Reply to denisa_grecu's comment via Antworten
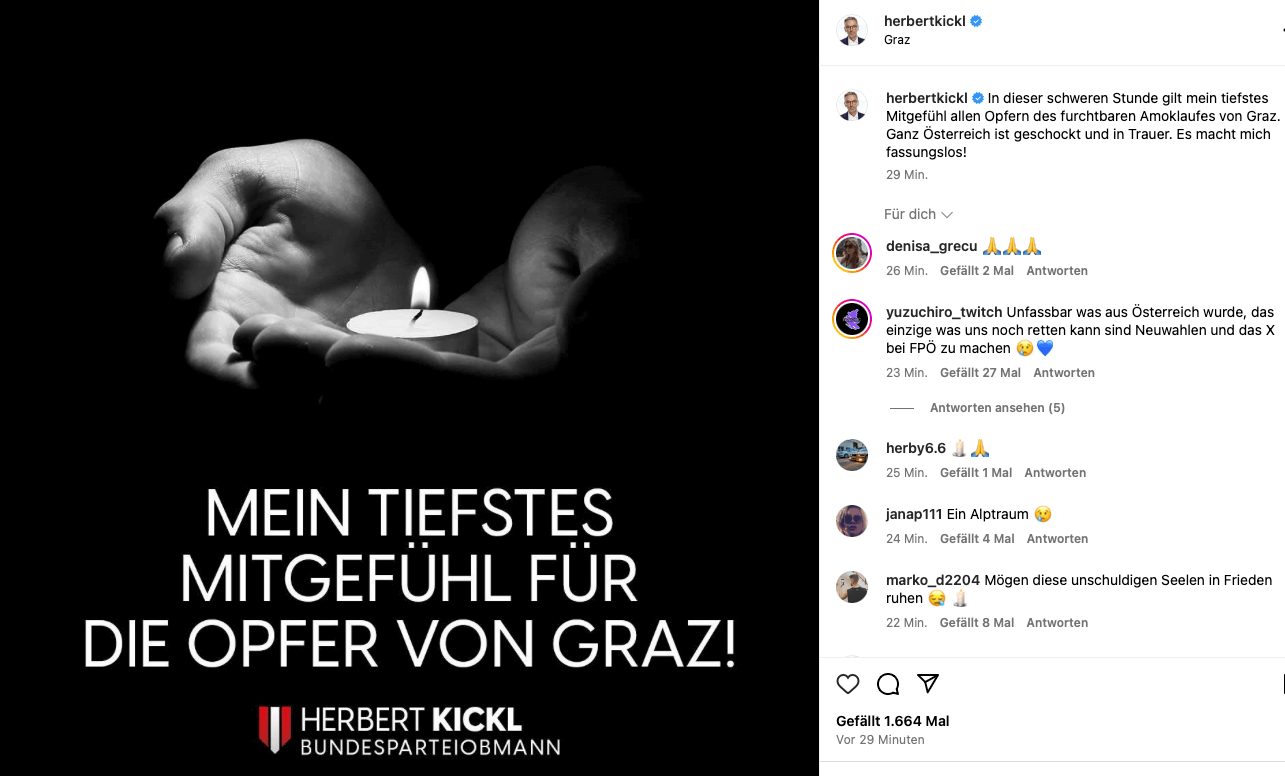The height and width of the screenshot is (776, 1285). click(x=1057, y=271)
